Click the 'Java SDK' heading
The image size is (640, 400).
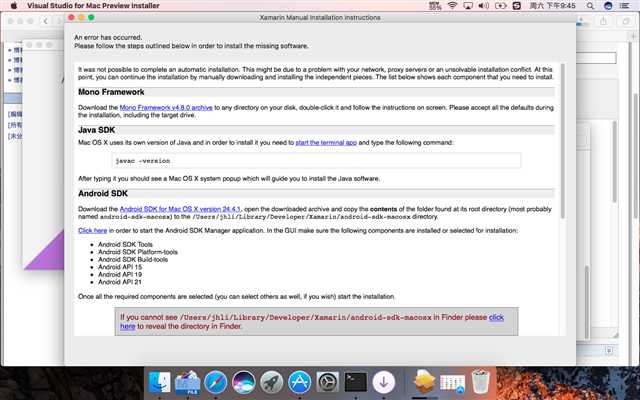coord(96,130)
